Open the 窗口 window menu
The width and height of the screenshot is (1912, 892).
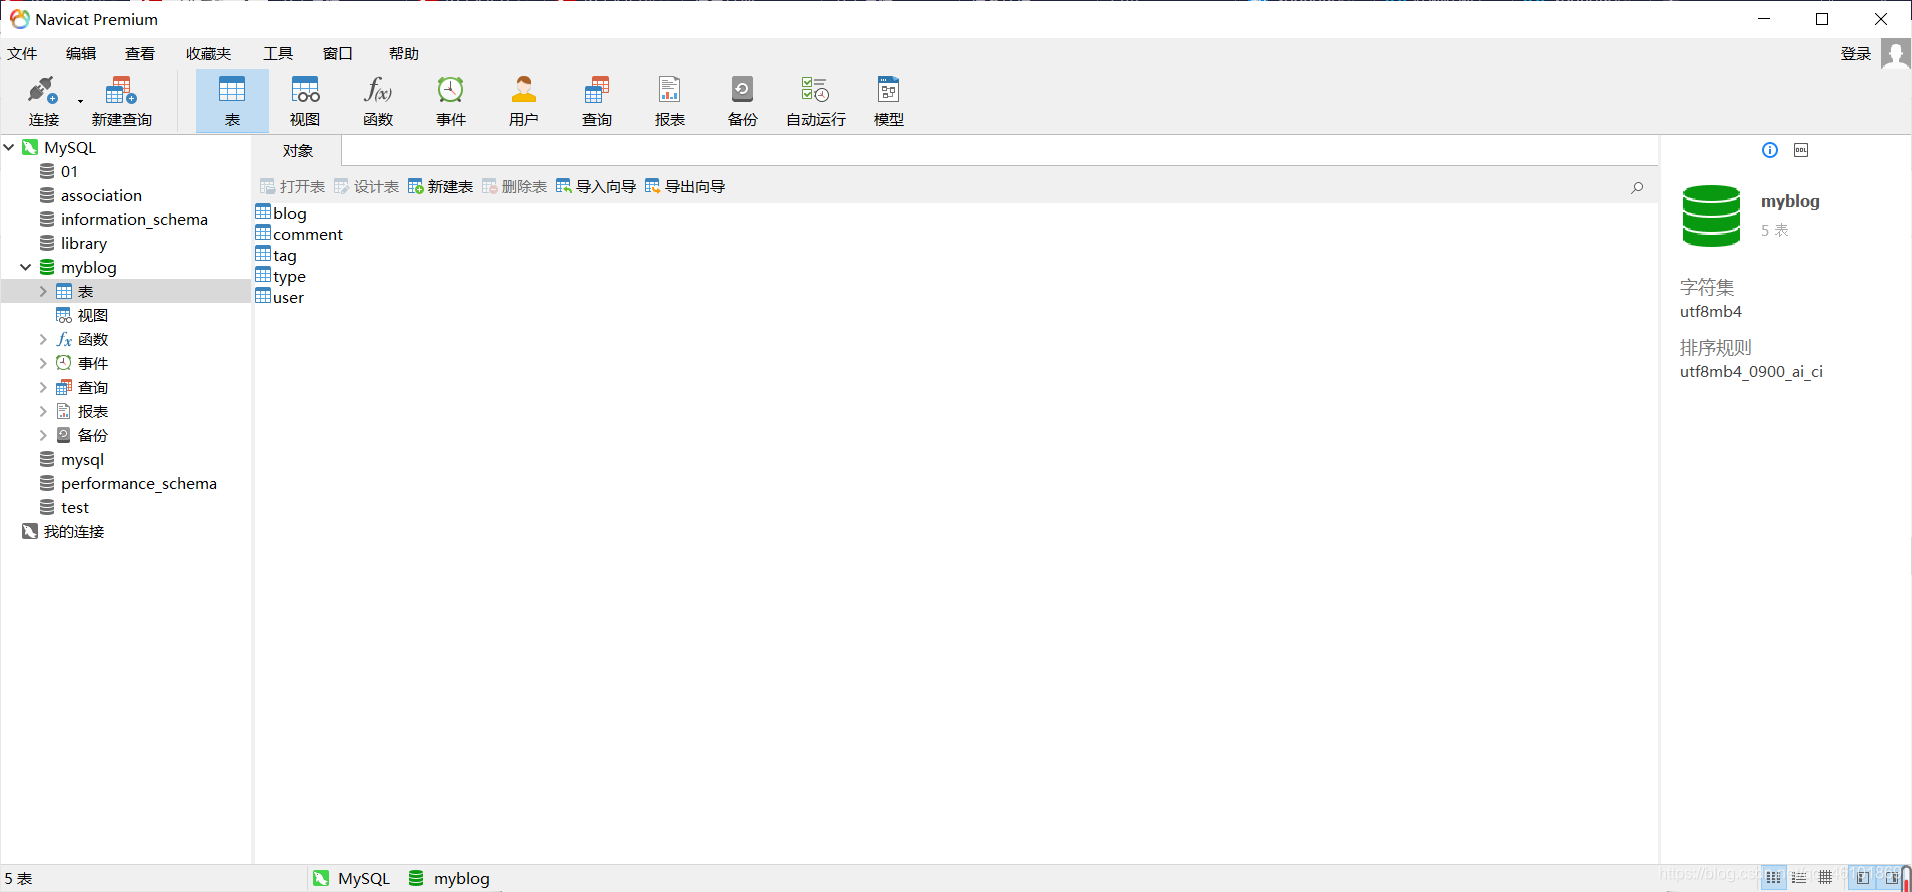[x=338, y=54]
